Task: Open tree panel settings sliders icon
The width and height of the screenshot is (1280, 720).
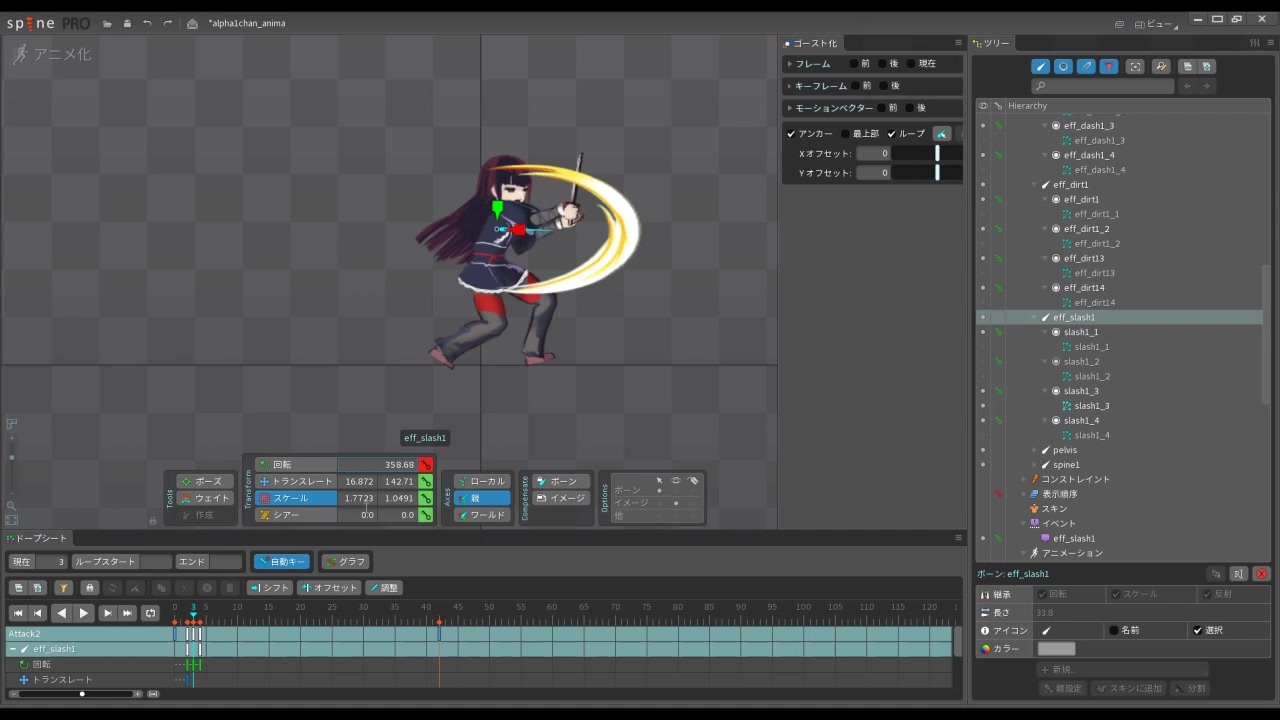Action: pyautogui.click(x=1255, y=43)
